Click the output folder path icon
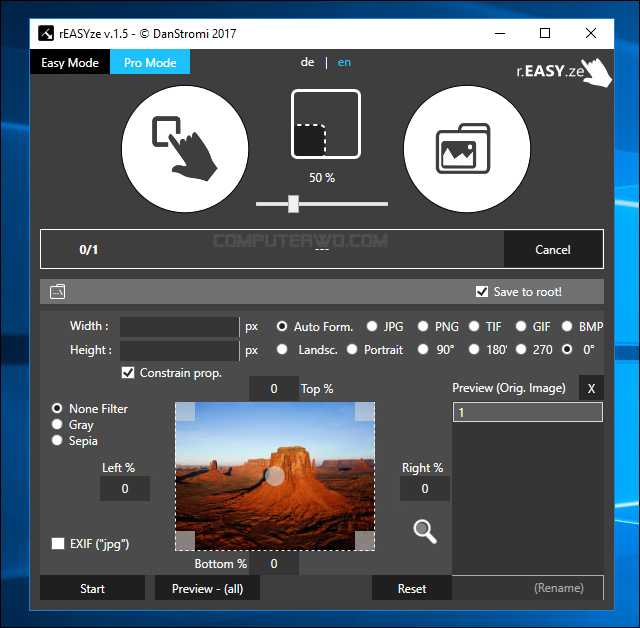The height and width of the screenshot is (628, 640). pos(58,292)
